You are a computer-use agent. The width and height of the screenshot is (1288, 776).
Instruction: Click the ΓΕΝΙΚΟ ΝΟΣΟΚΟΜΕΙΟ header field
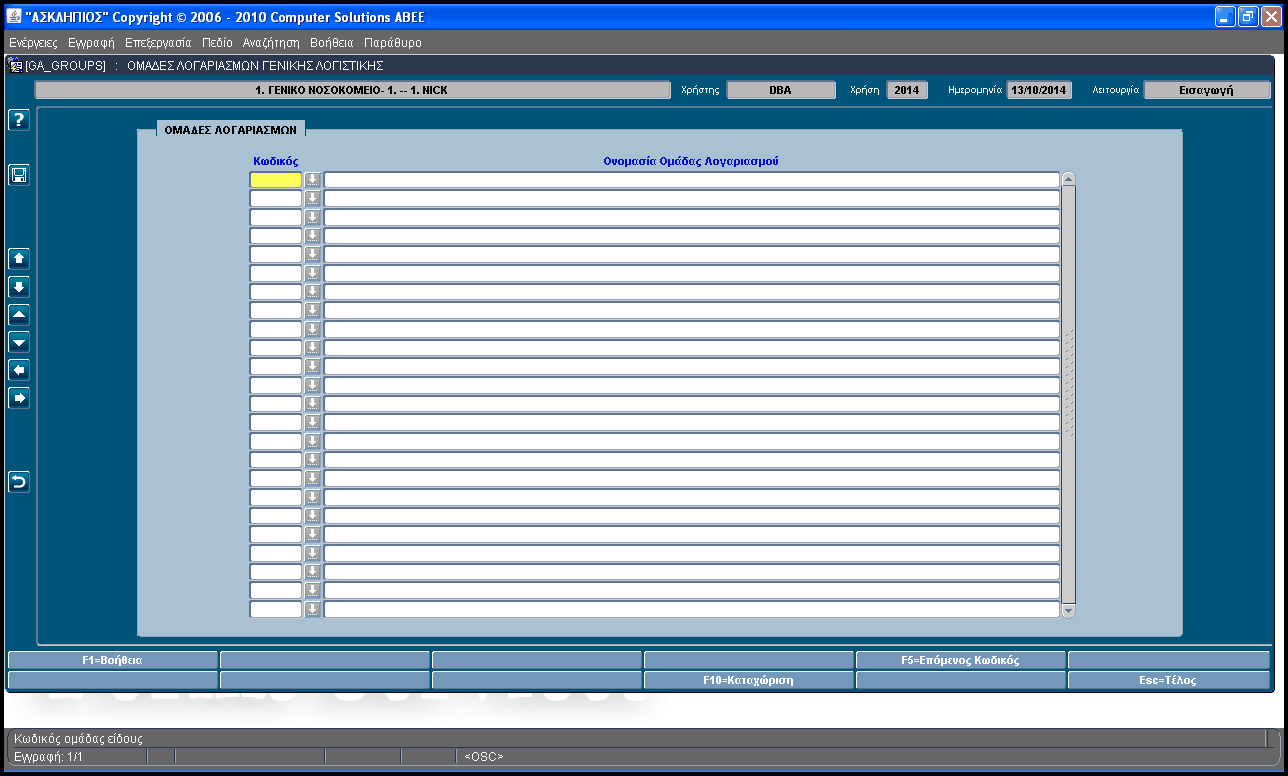pos(352,90)
